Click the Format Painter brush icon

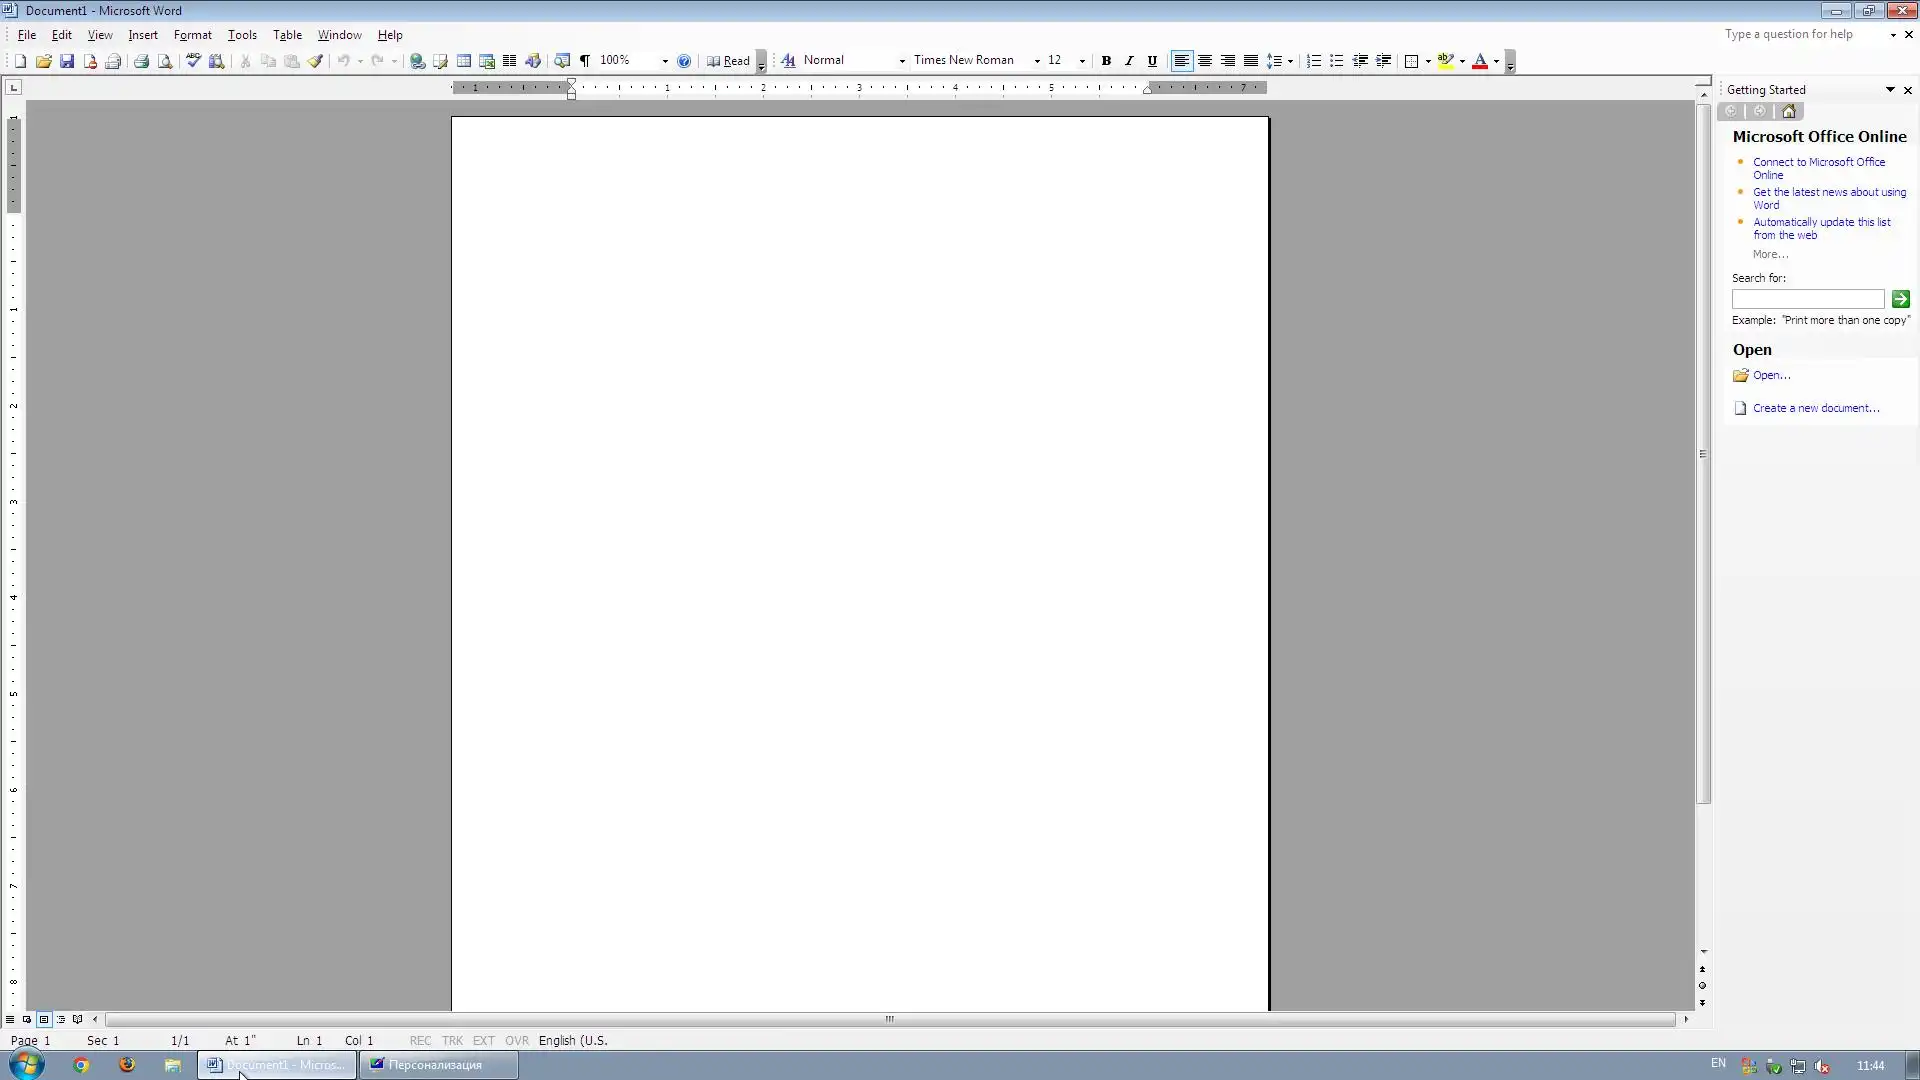(x=315, y=61)
